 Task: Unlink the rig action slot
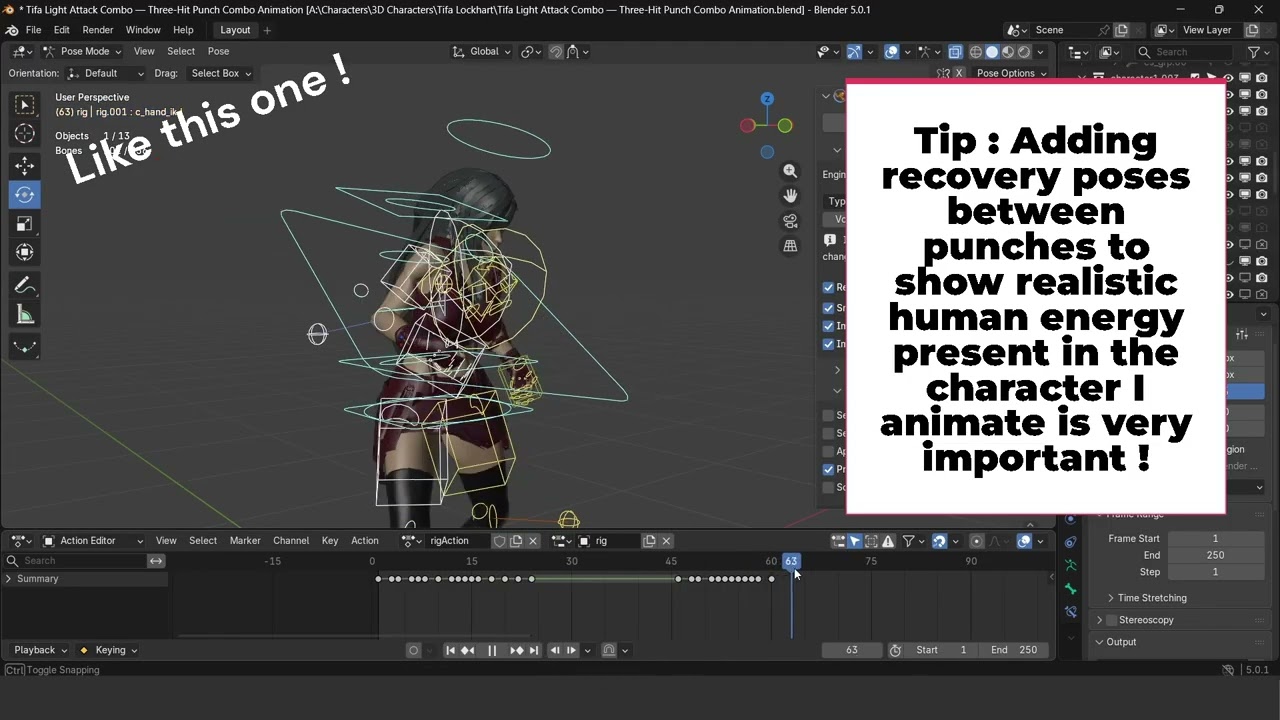click(666, 541)
